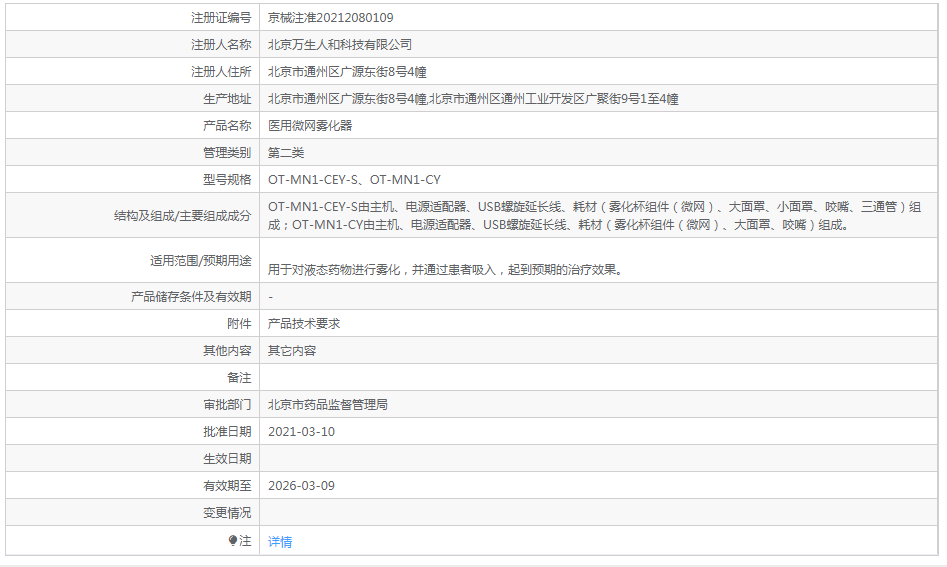Click management category value 第二类

[x=286, y=153]
